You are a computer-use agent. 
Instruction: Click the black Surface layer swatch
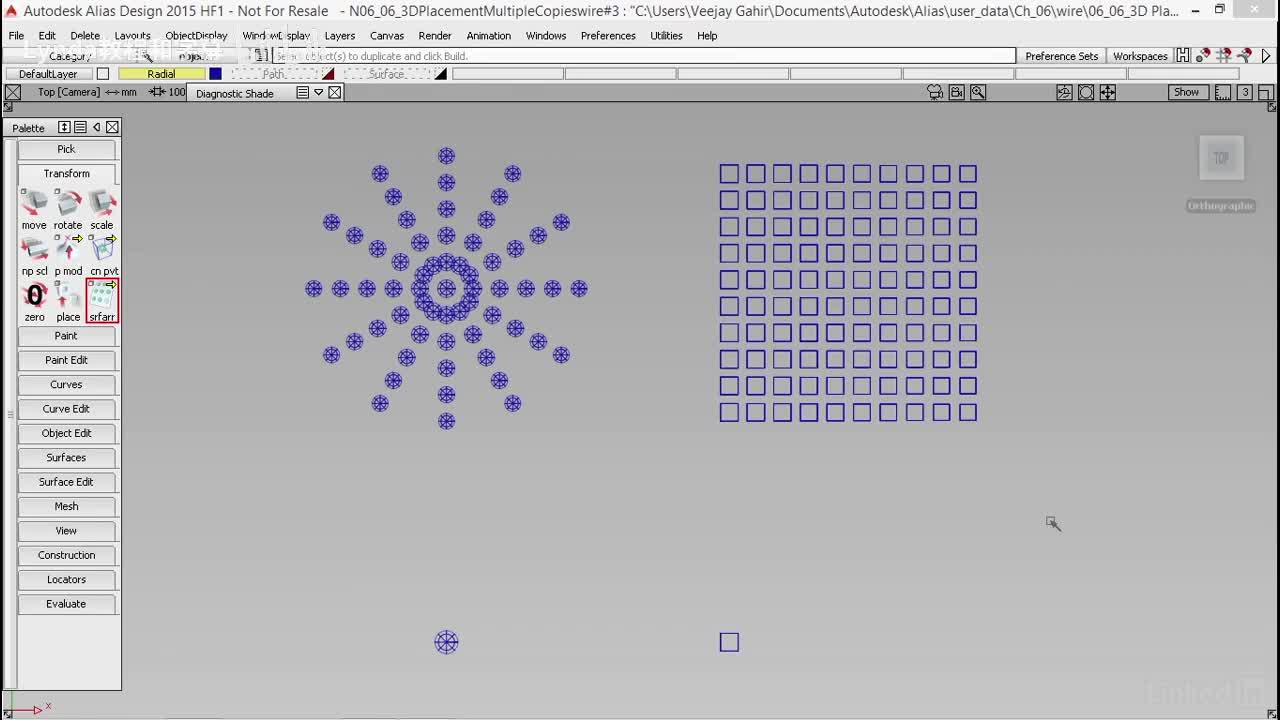click(x=441, y=74)
